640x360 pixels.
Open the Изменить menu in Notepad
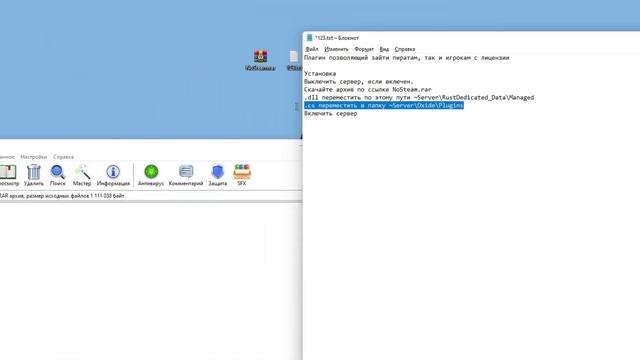pyautogui.click(x=336, y=49)
